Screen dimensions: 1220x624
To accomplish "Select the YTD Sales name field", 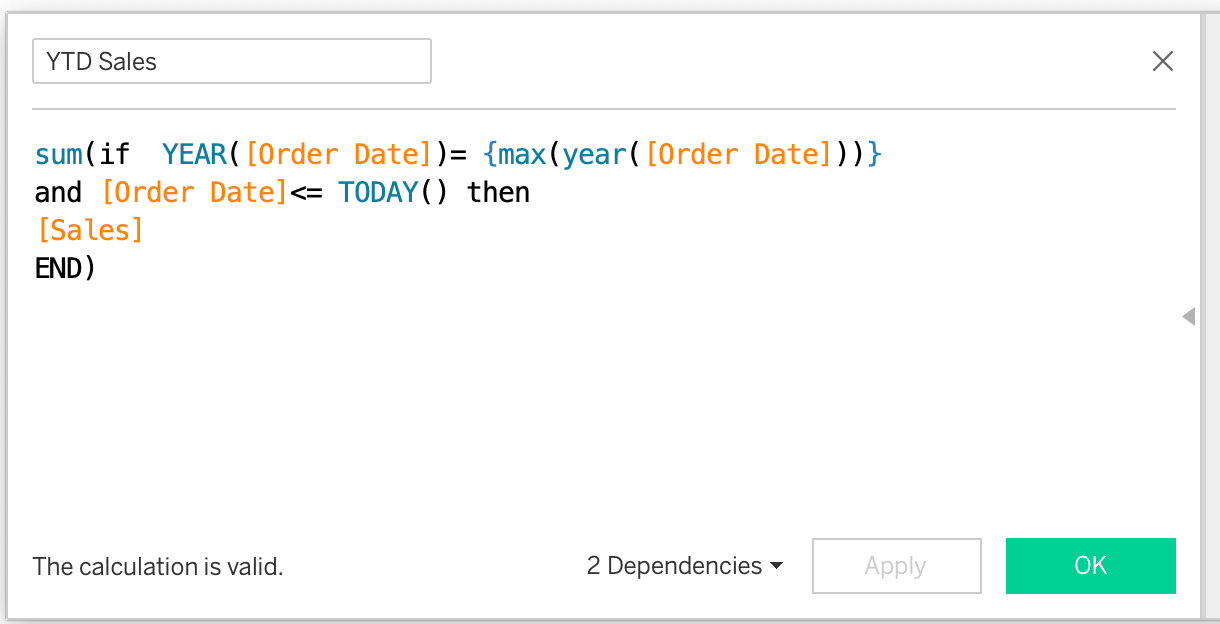I will [x=230, y=61].
